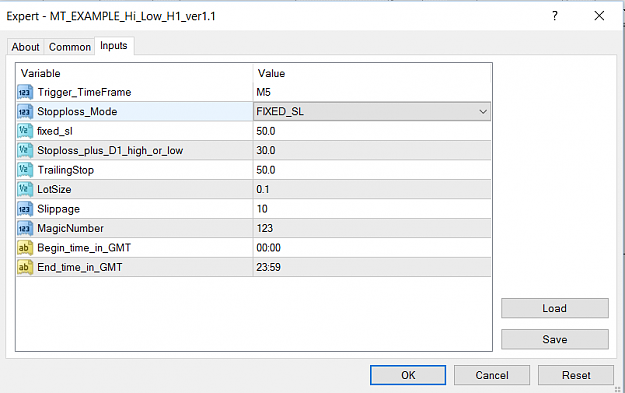Click the double-type icon beside LotSize
625x393 pixels.
click(25, 189)
